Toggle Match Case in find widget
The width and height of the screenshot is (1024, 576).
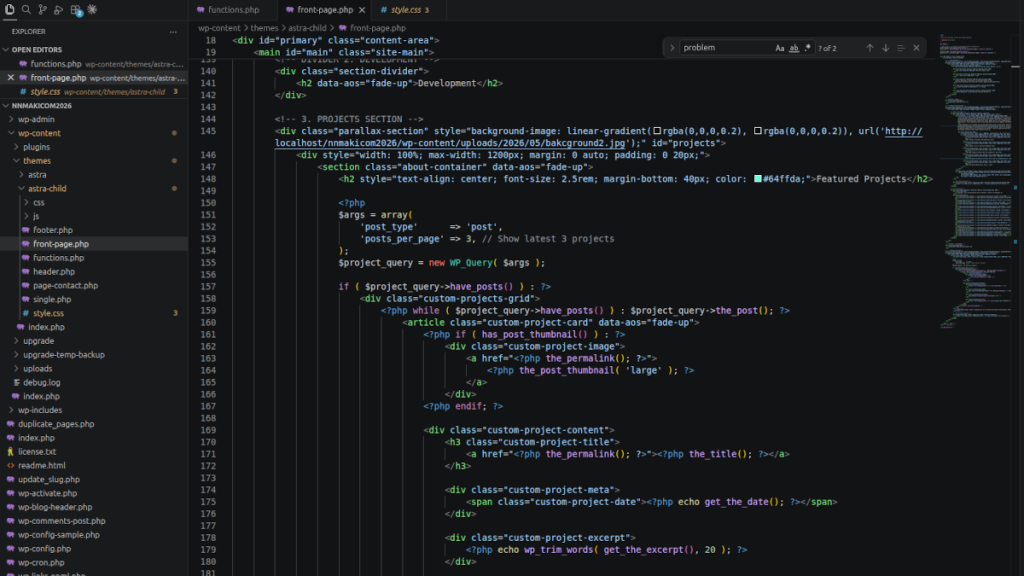[x=779, y=48]
